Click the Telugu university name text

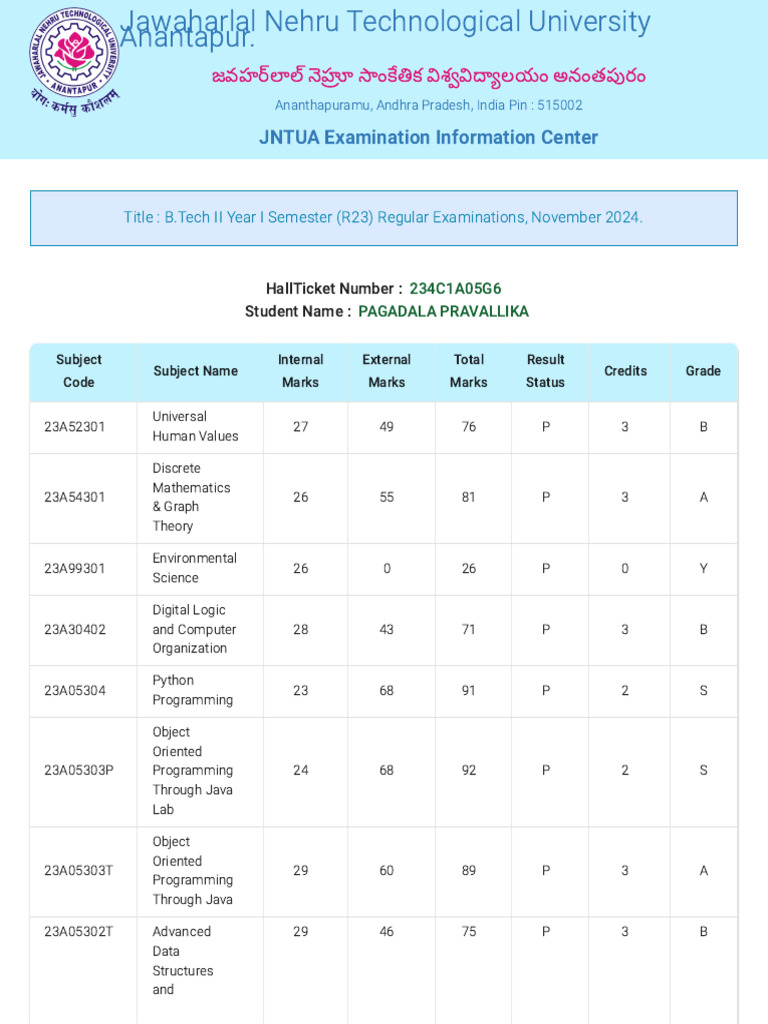428,76
